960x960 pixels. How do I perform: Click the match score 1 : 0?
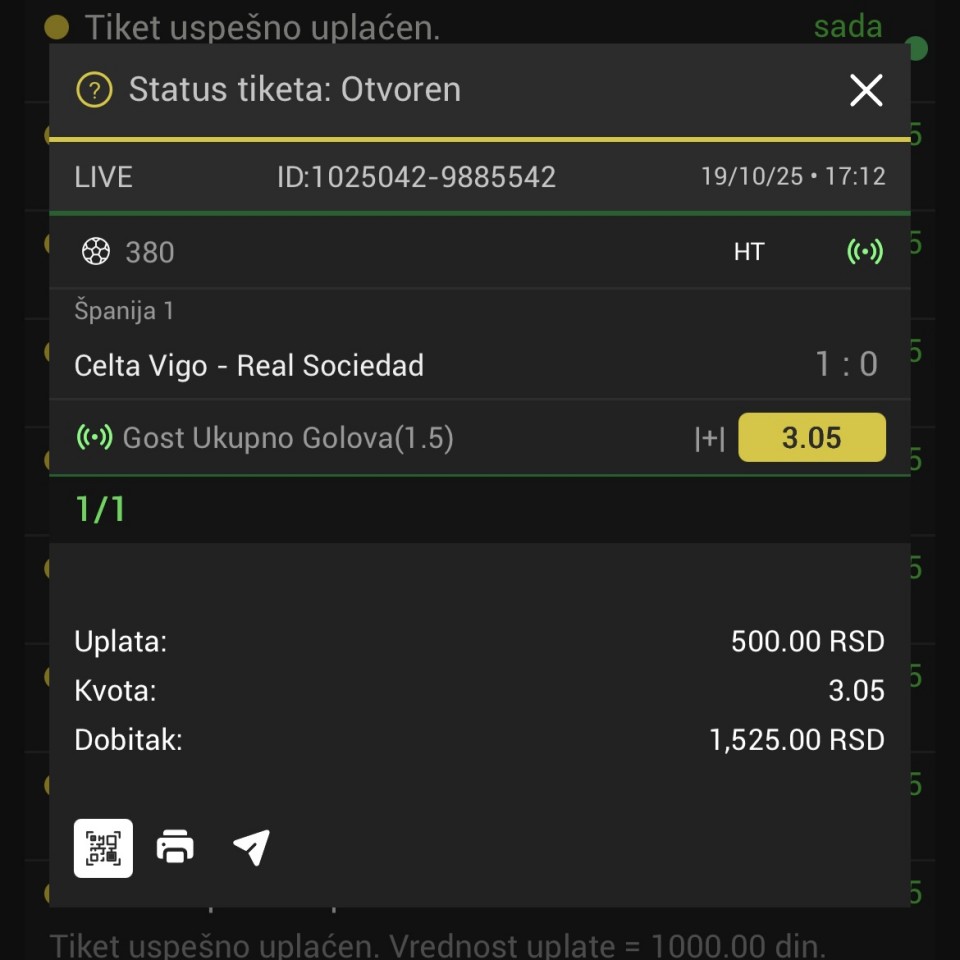846,364
